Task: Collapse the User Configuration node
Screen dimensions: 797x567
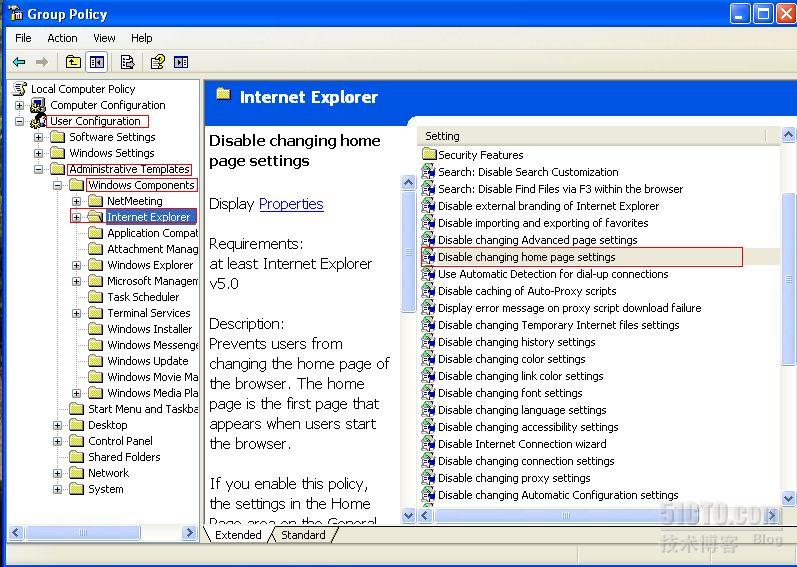Action: click(x=19, y=121)
